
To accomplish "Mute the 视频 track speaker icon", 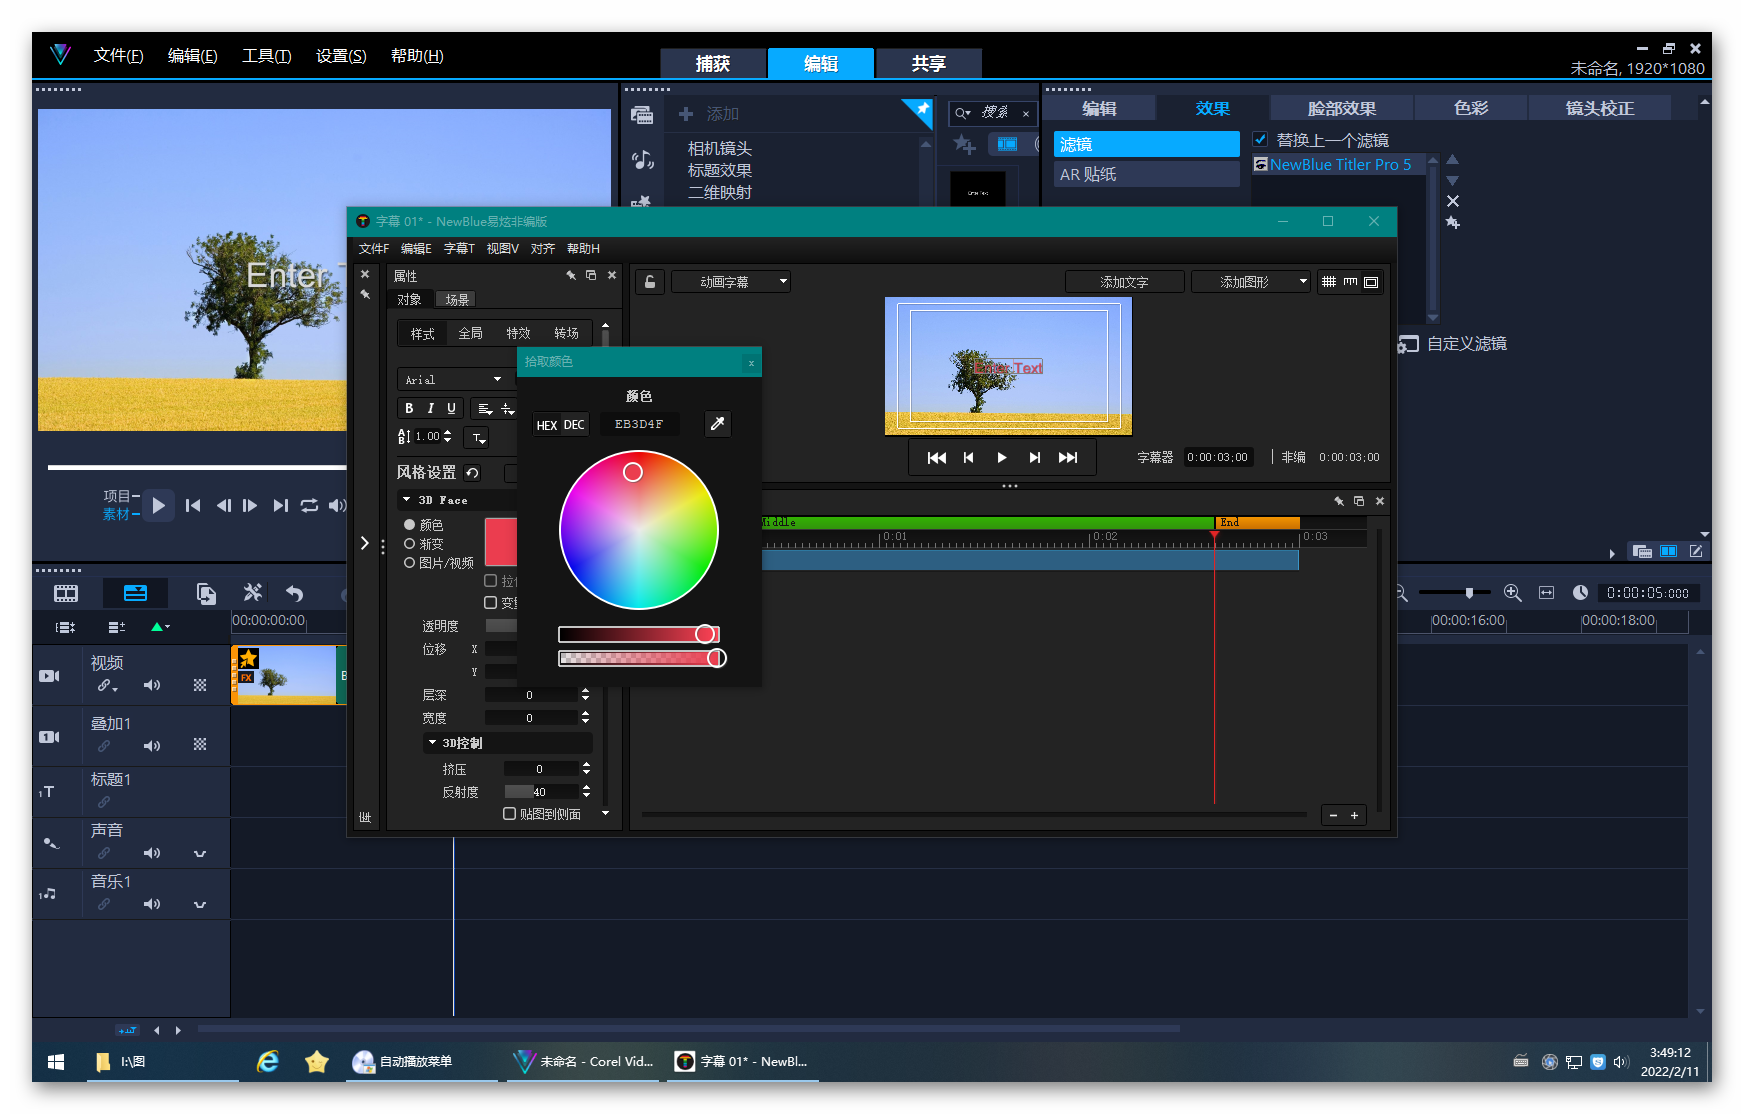I will (x=152, y=685).
